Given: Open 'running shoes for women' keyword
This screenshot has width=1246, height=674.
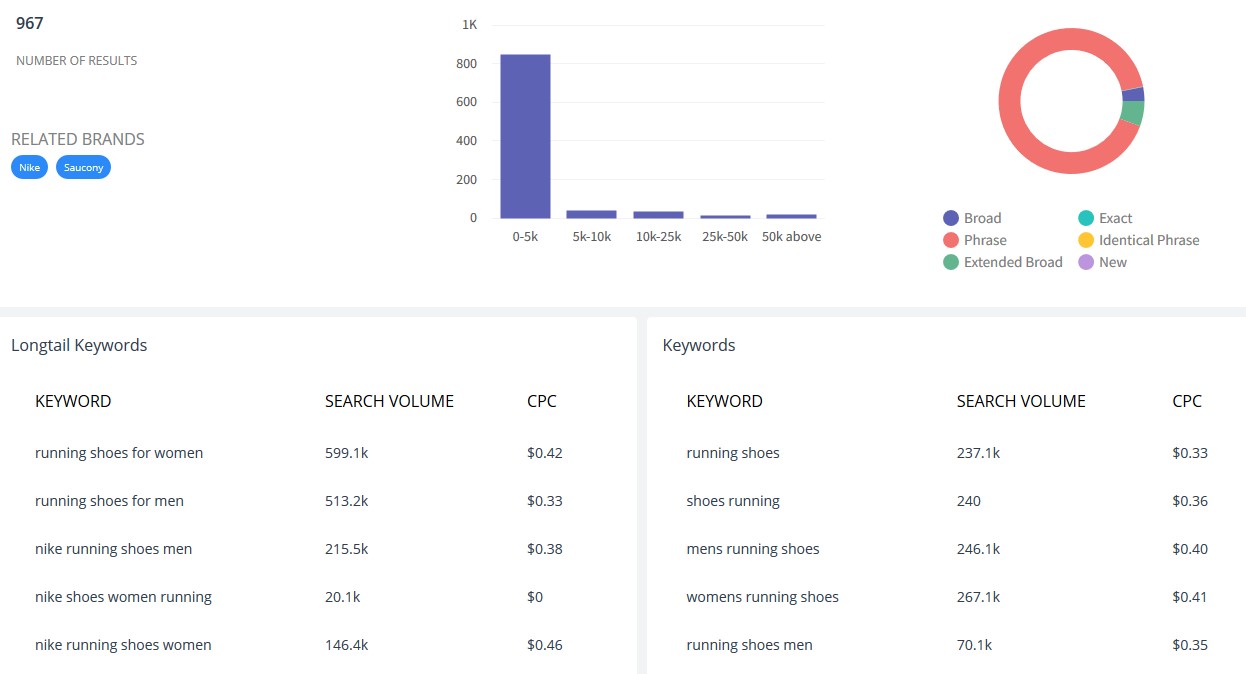Looking at the screenshot, I should 119,453.
